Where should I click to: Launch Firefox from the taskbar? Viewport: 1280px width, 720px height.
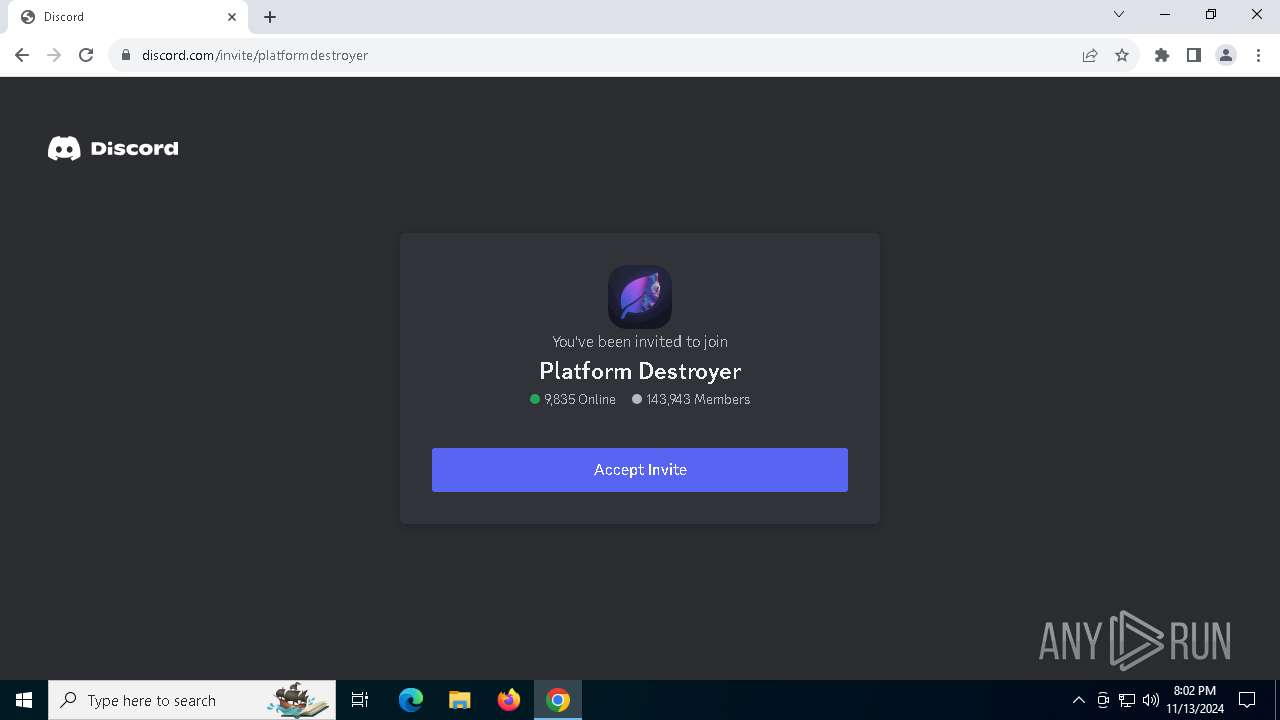pos(509,700)
